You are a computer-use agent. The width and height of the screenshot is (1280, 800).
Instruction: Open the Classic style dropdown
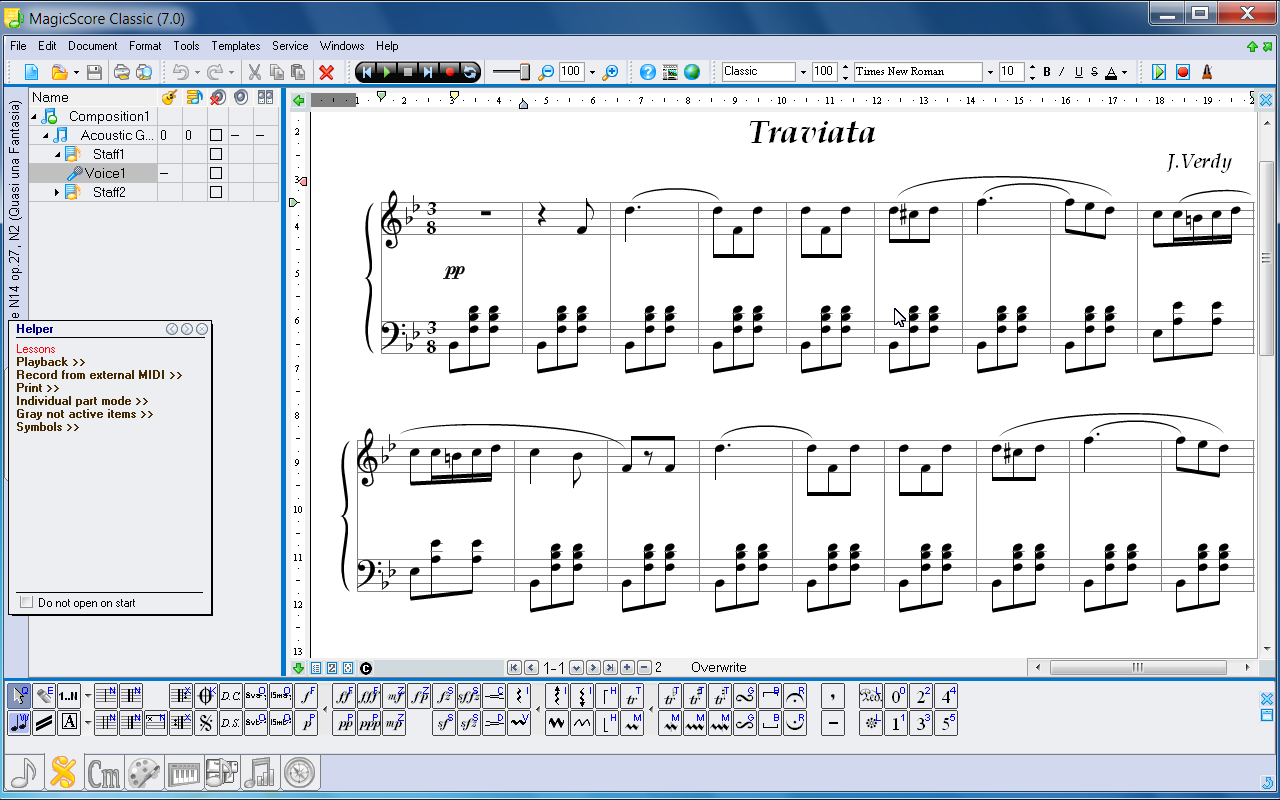point(802,72)
